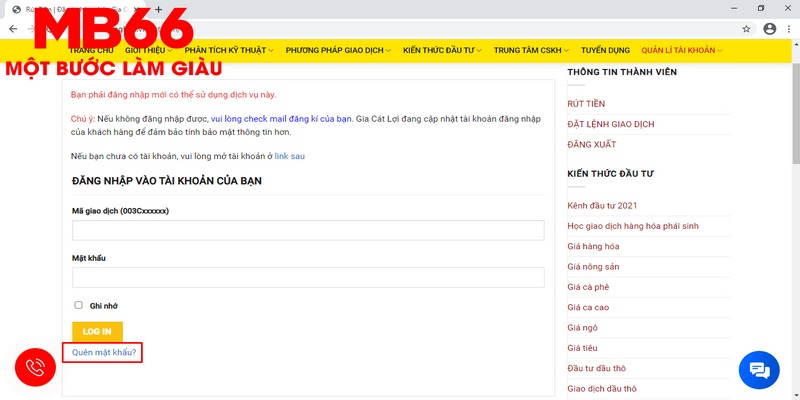Open the TUYỂN DỤNG nav item

click(x=605, y=51)
